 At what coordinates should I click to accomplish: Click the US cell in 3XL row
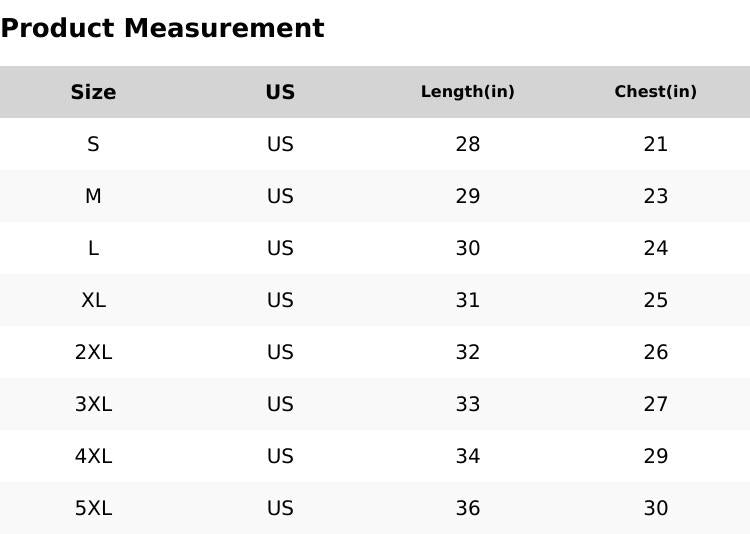[x=280, y=404]
